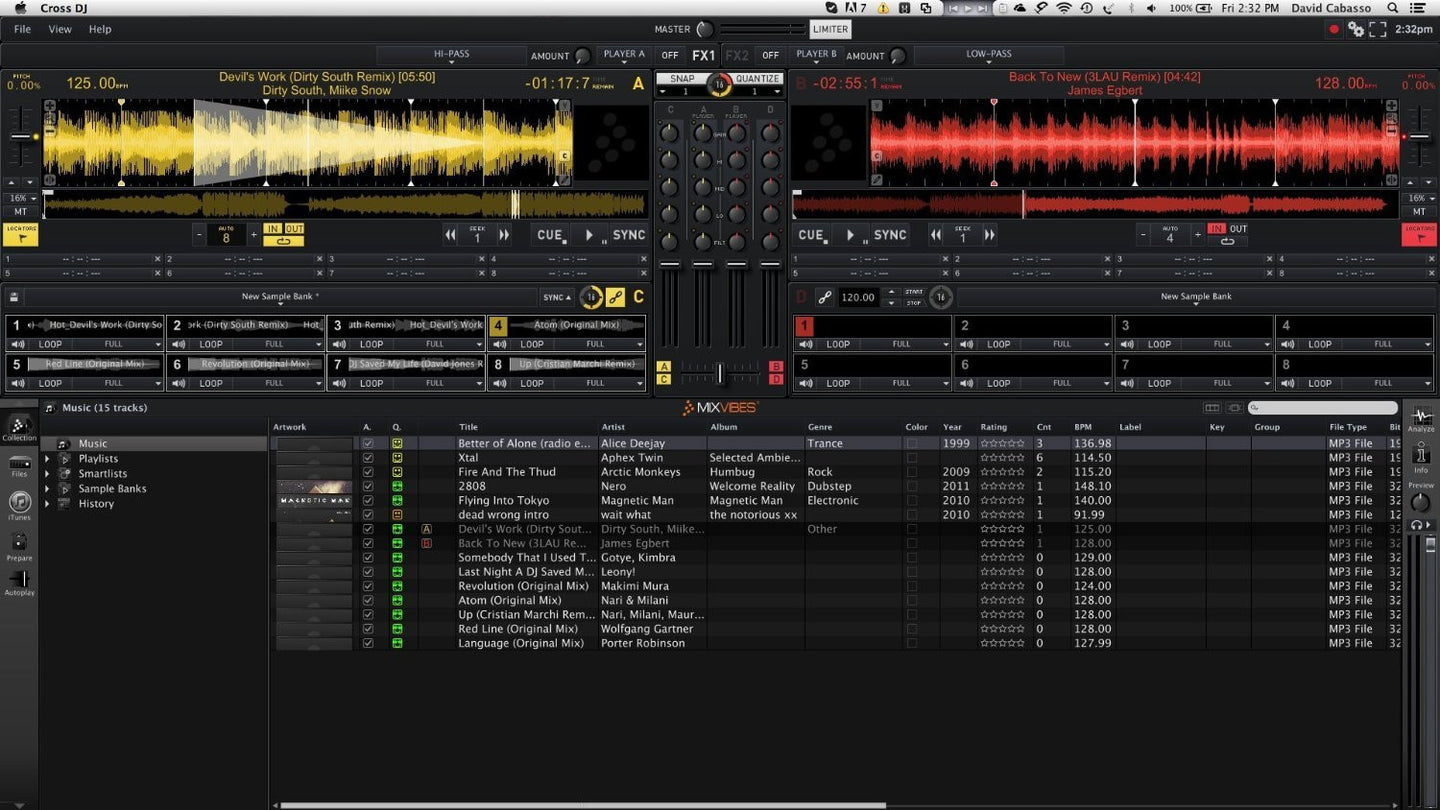Viewport: 1440px width, 810px height.
Task: Expand the Sample Banks tree node
Action: tap(47, 489)
